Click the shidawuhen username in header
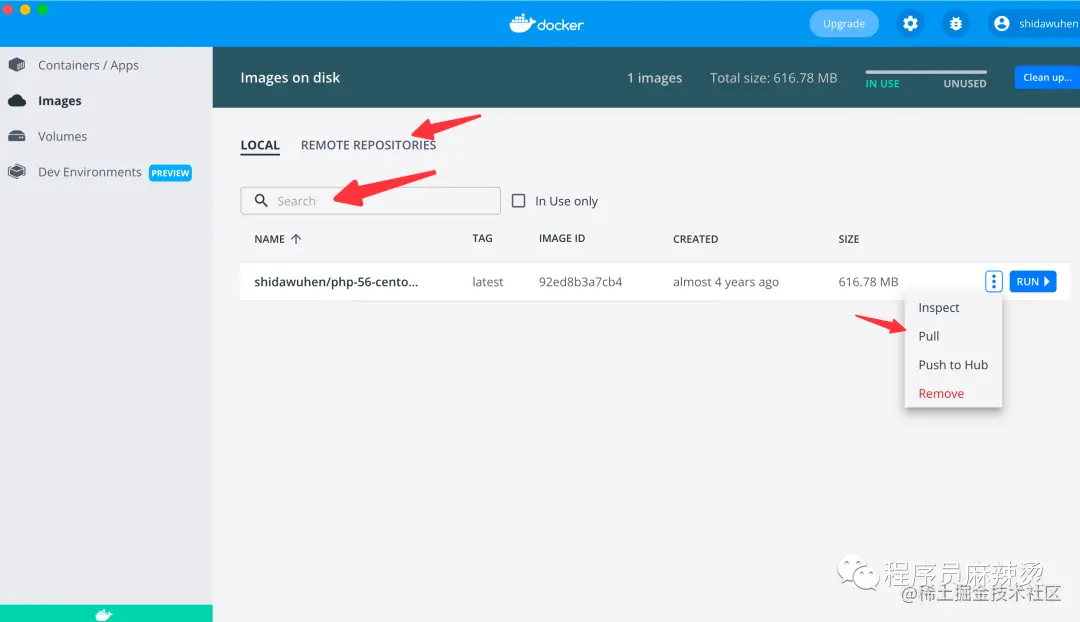The width and height of the screenshot is (1080, 622). (x=1049, y=23)
